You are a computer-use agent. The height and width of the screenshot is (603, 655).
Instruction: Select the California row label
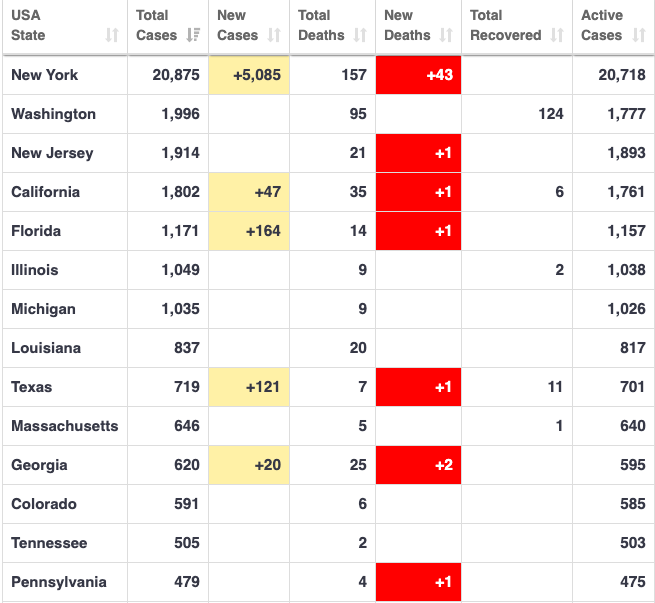click(x=45, y=192)
